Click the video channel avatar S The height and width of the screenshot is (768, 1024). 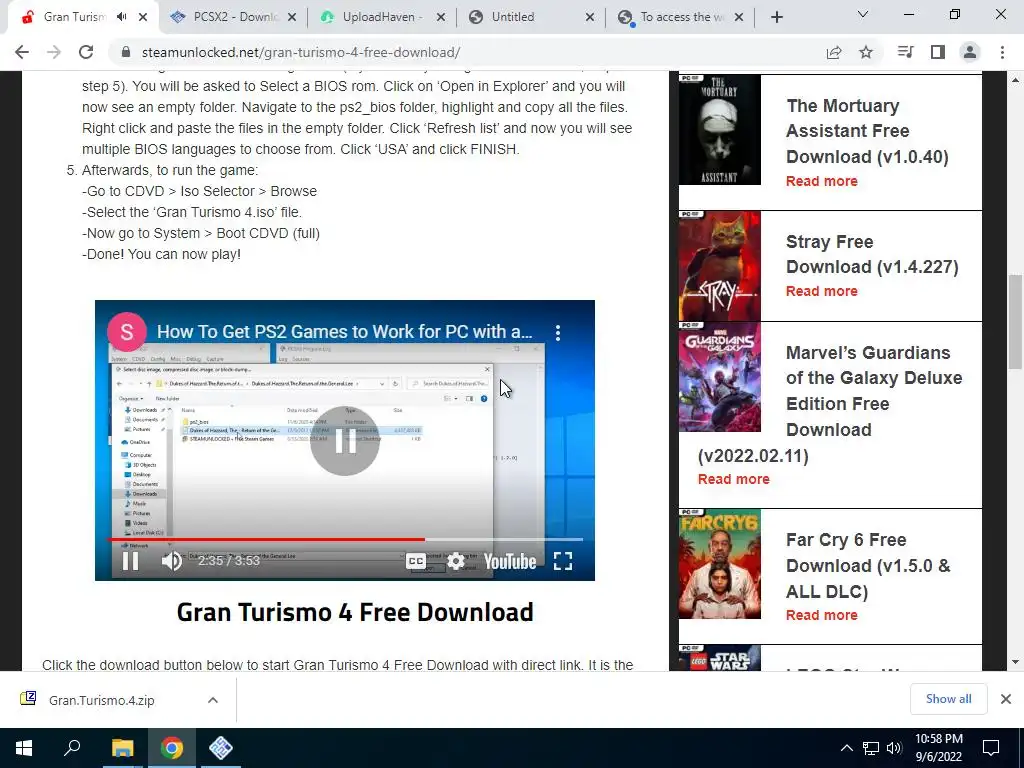pos(127,332)
